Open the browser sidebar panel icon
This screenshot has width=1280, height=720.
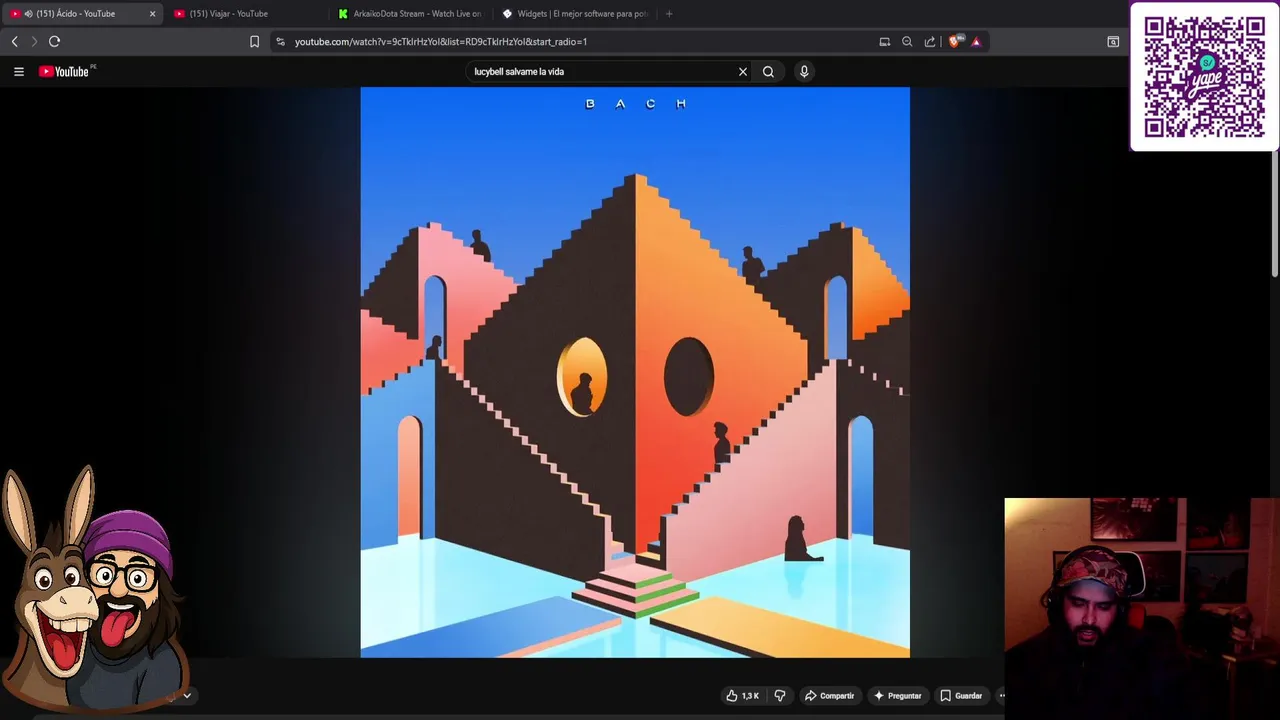click(1113, 42)
